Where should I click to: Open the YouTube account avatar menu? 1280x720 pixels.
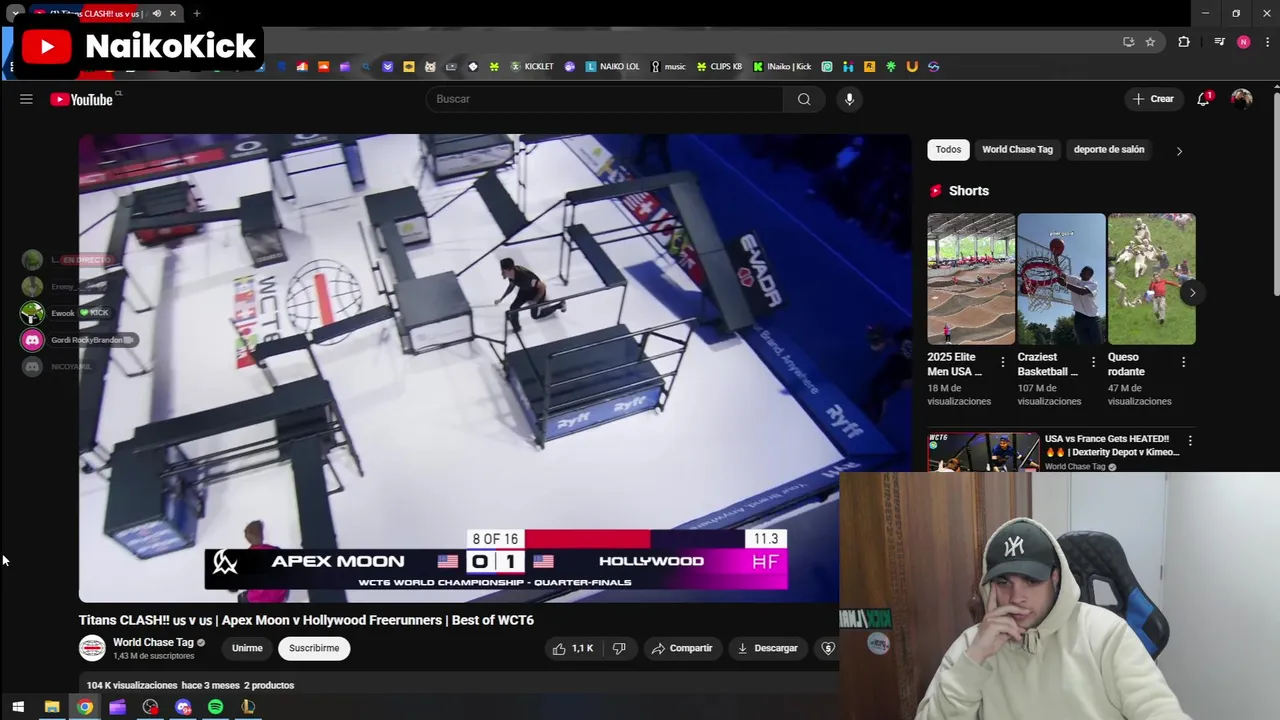click(1241, 99)
